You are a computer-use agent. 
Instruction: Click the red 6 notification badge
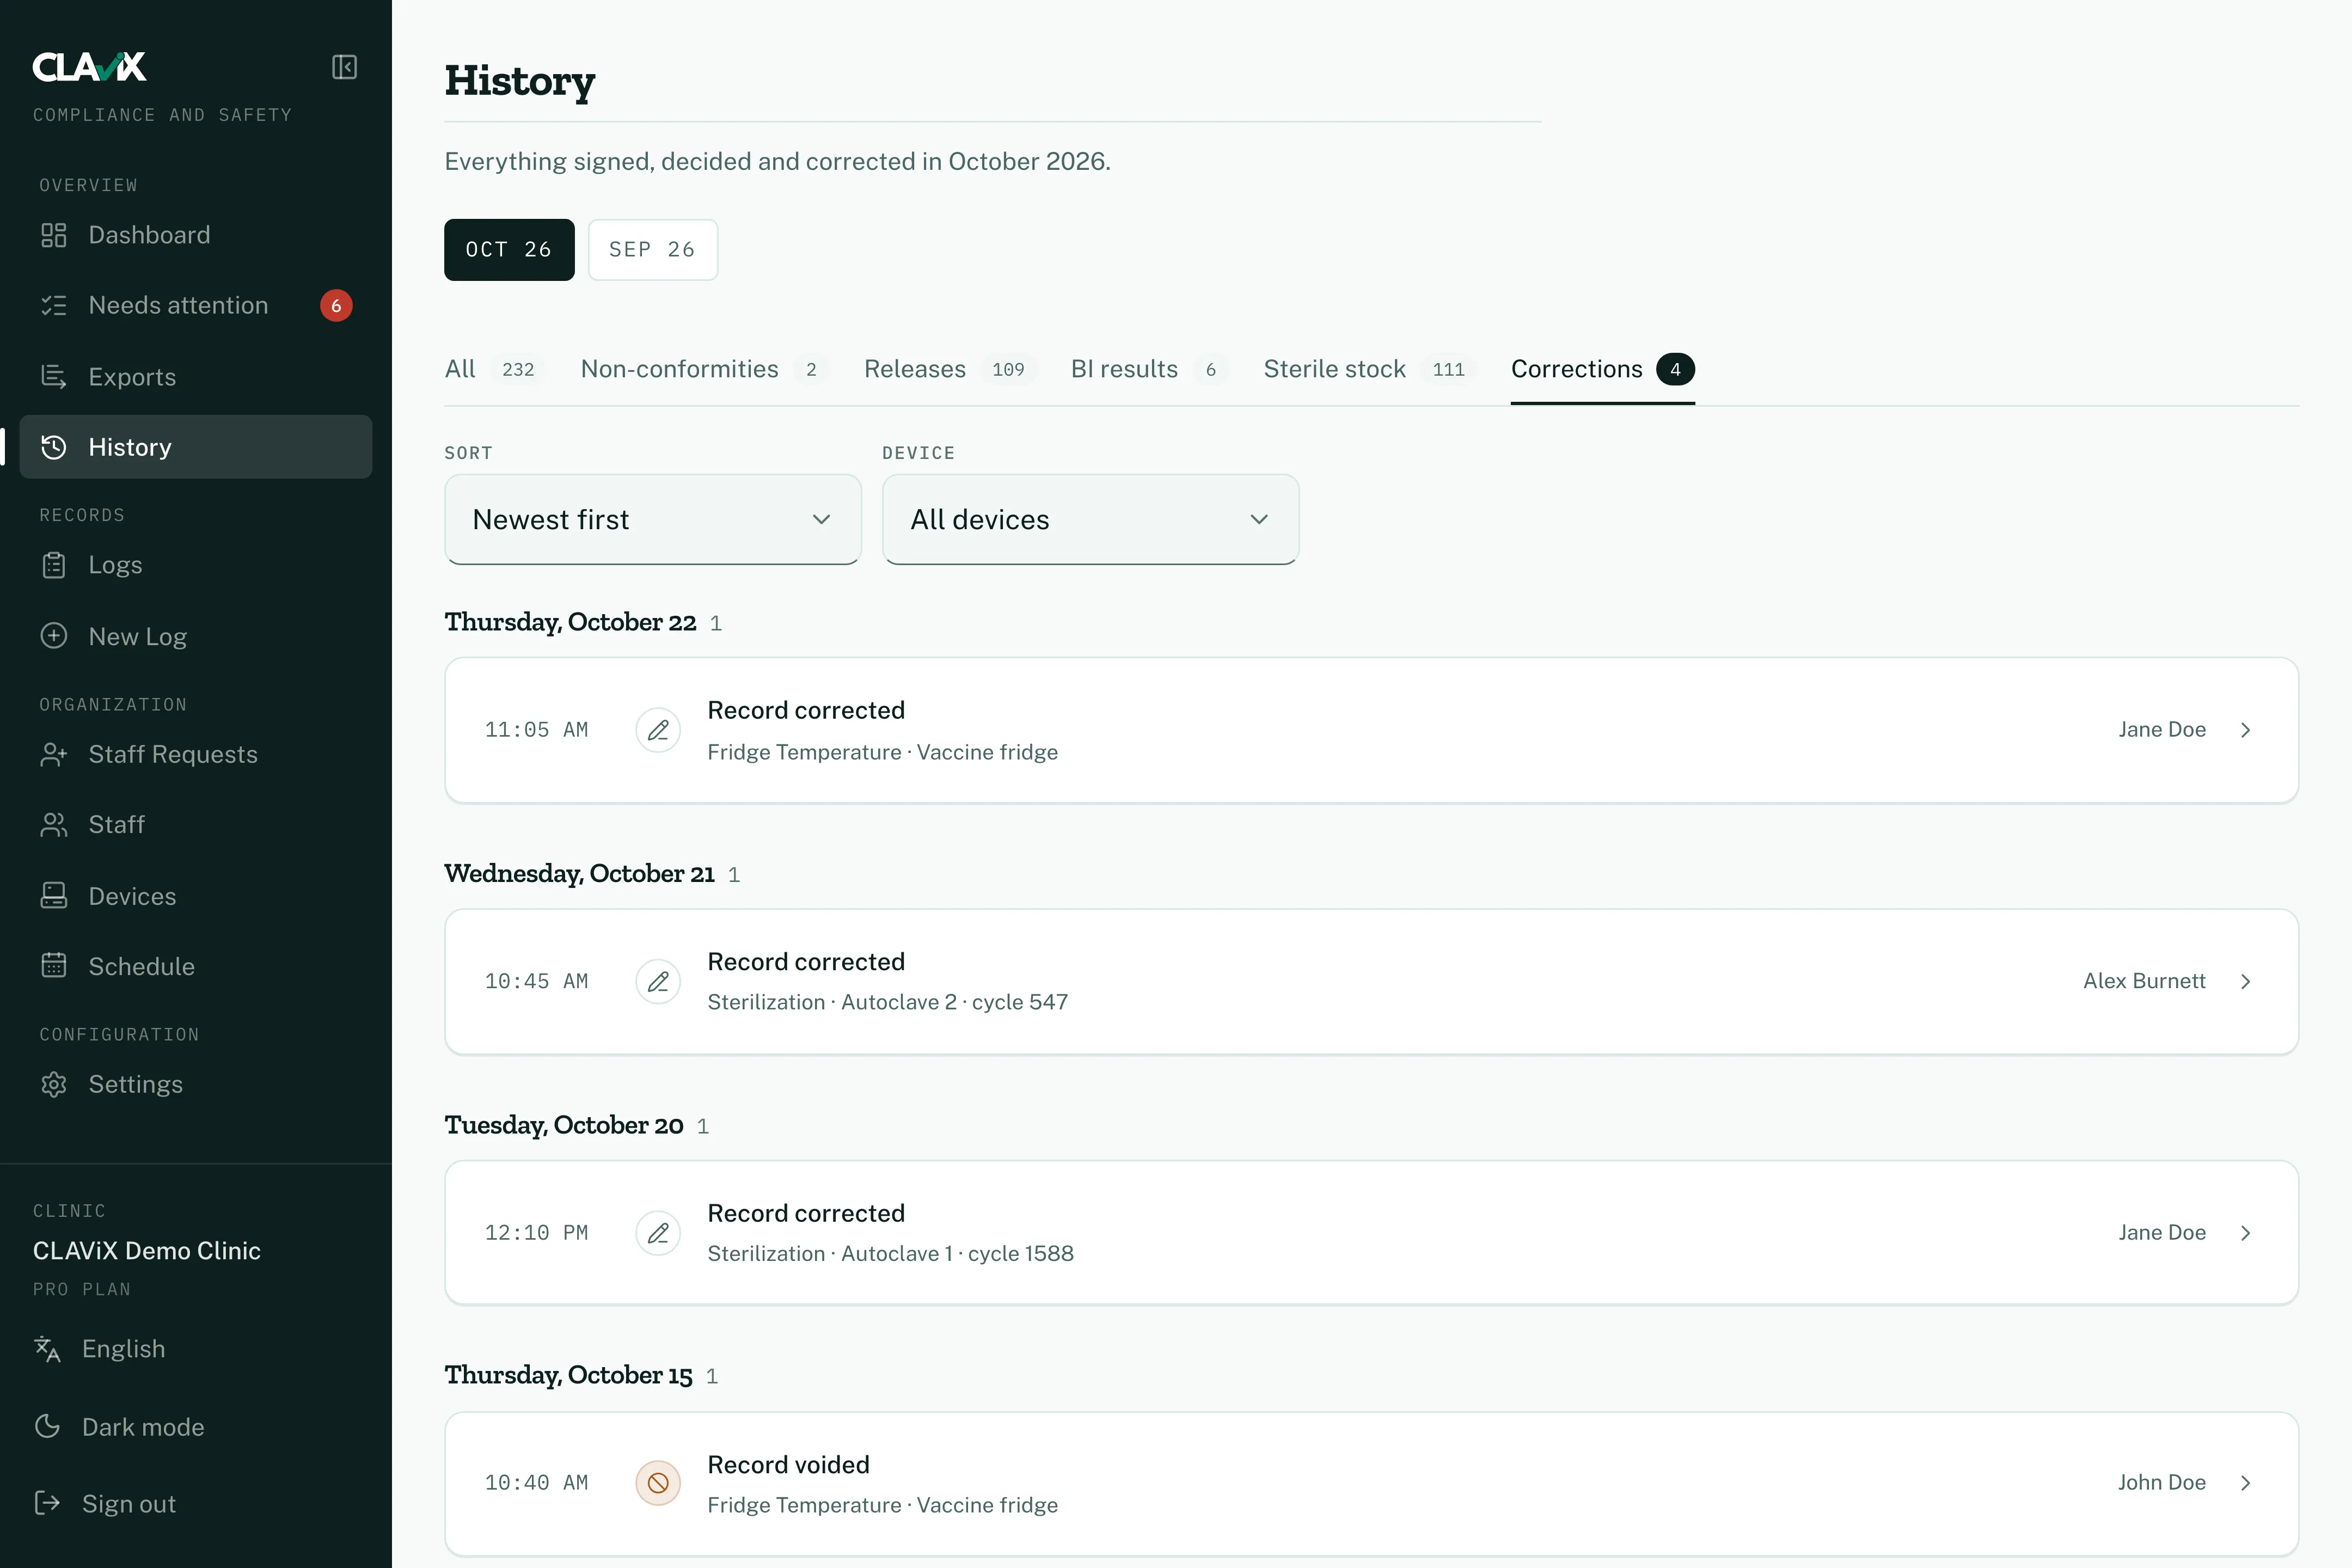pos(336,306)
